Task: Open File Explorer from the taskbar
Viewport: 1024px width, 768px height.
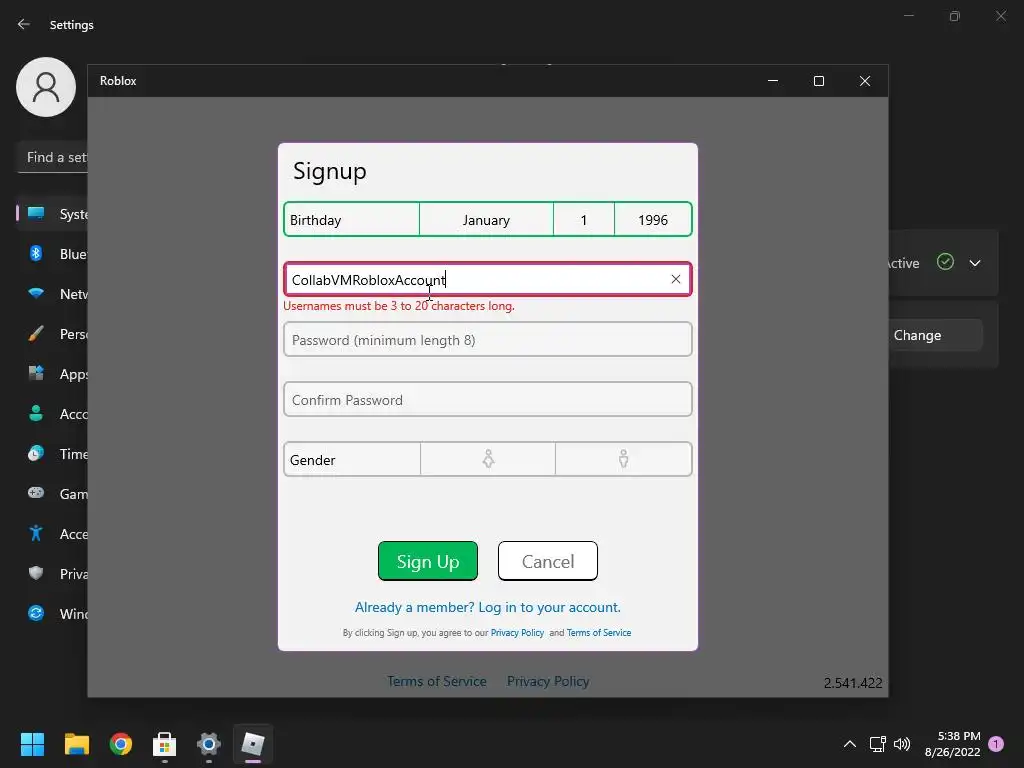Action: click(x=76, y=744)
